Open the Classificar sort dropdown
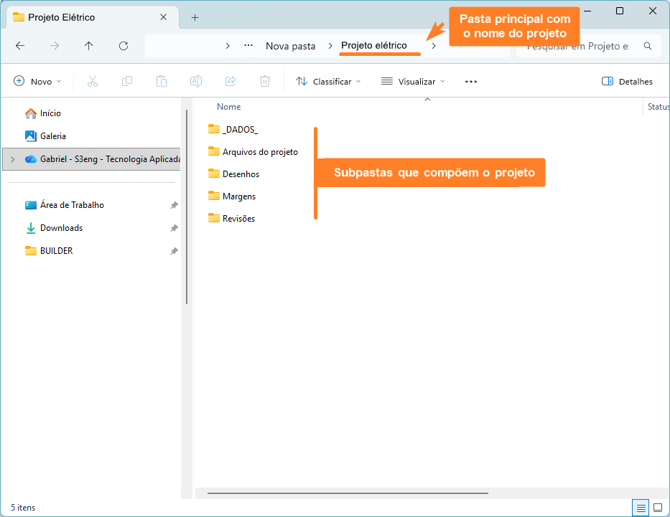The width and height of the screenshot is (670, 517). [328, 81]
